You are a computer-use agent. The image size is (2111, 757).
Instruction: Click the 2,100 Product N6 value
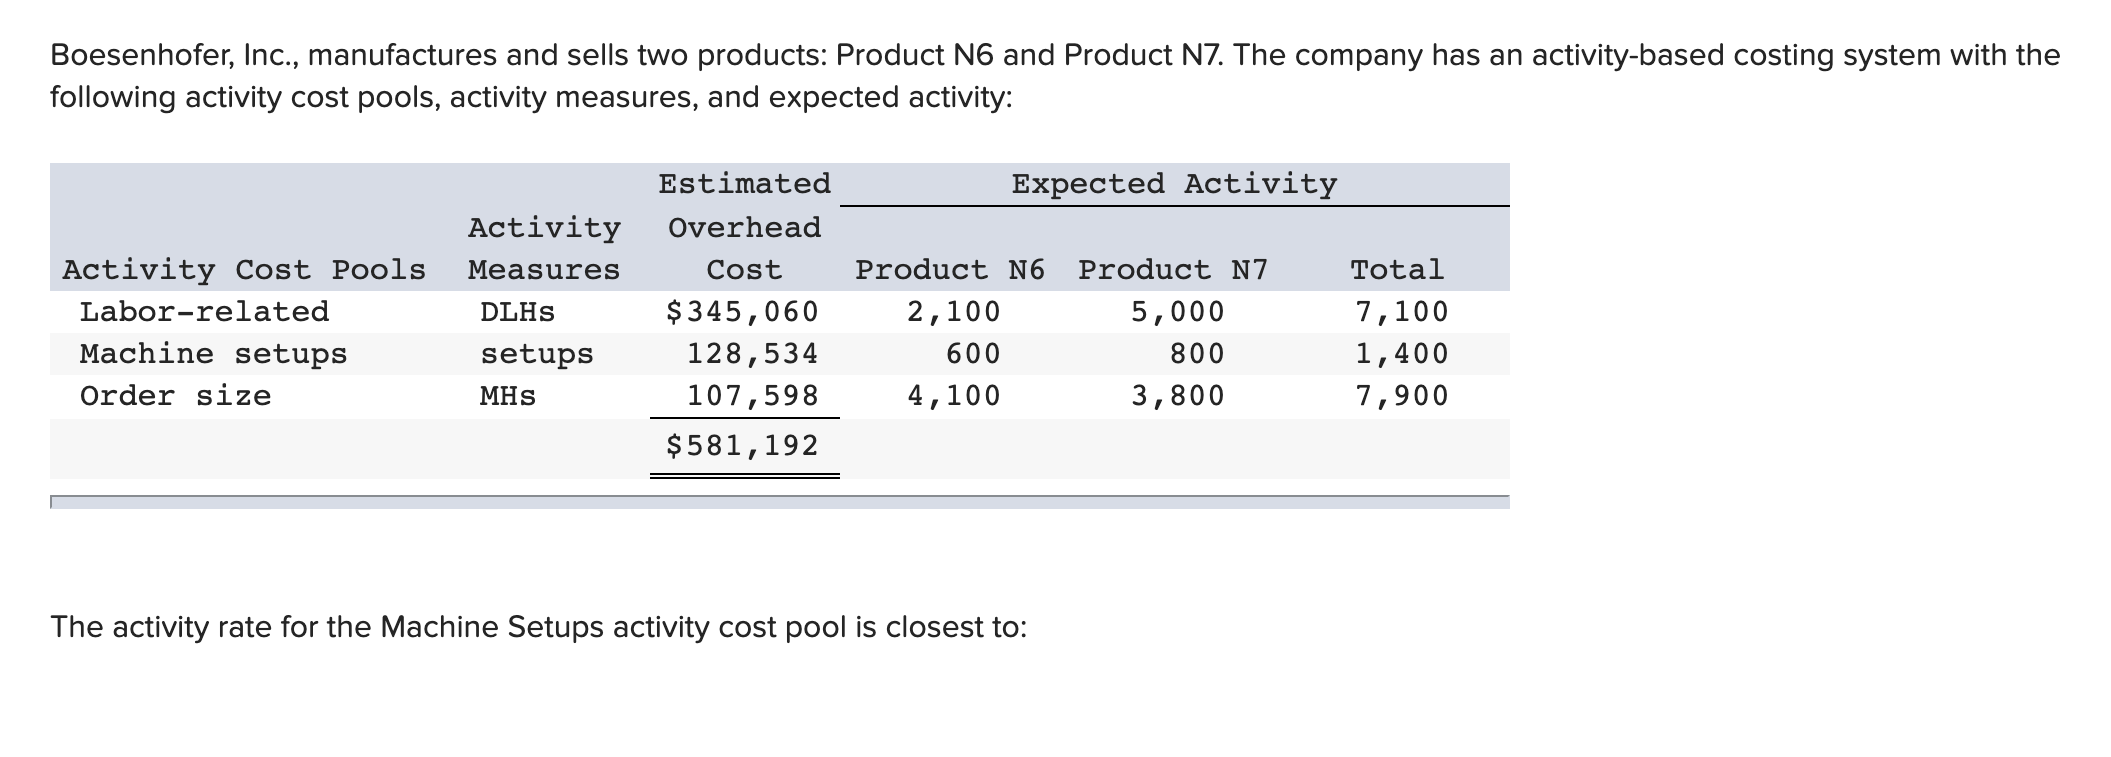953,312
